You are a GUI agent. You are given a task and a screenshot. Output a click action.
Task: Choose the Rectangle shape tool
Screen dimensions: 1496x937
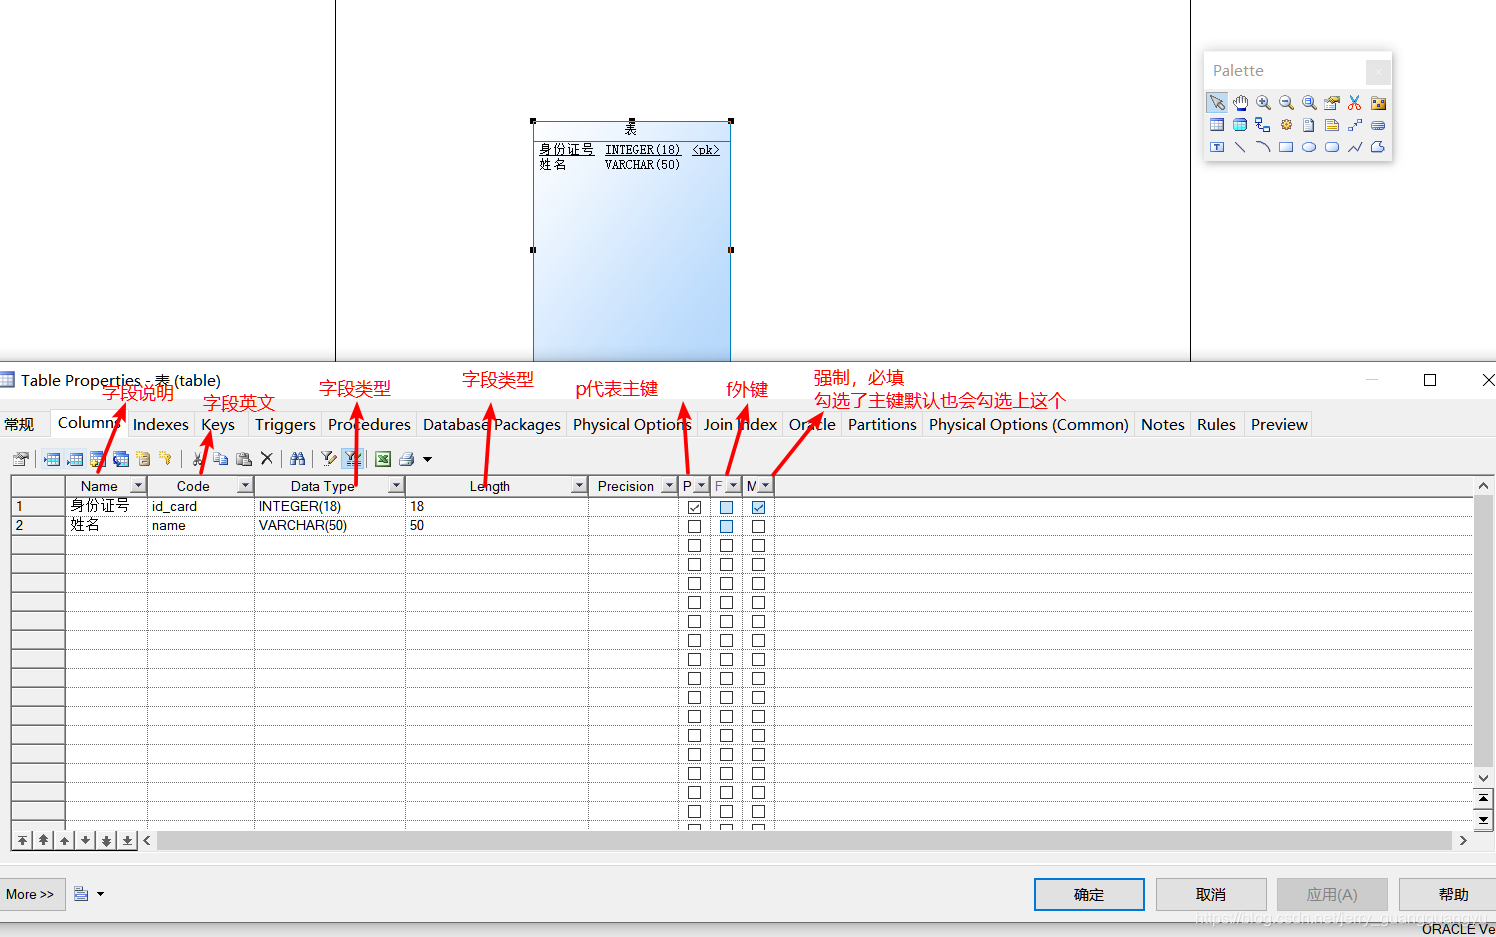1286,147
